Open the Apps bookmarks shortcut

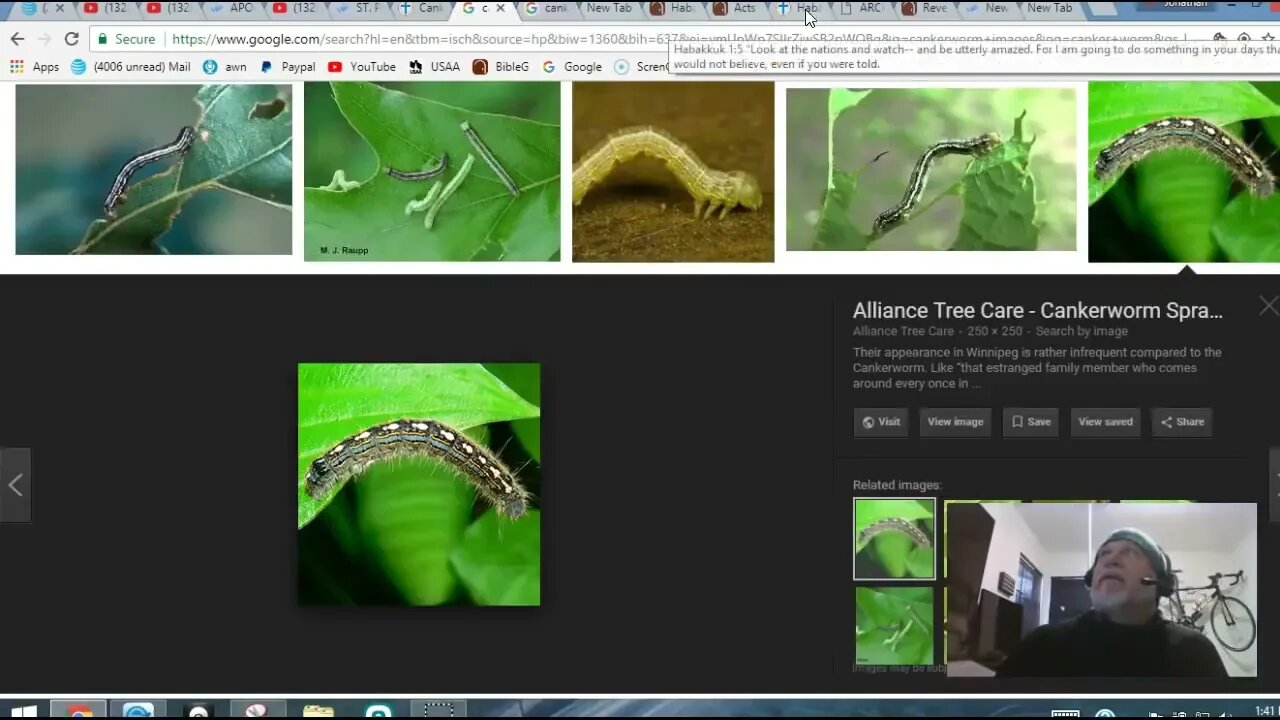coord(35,67)
